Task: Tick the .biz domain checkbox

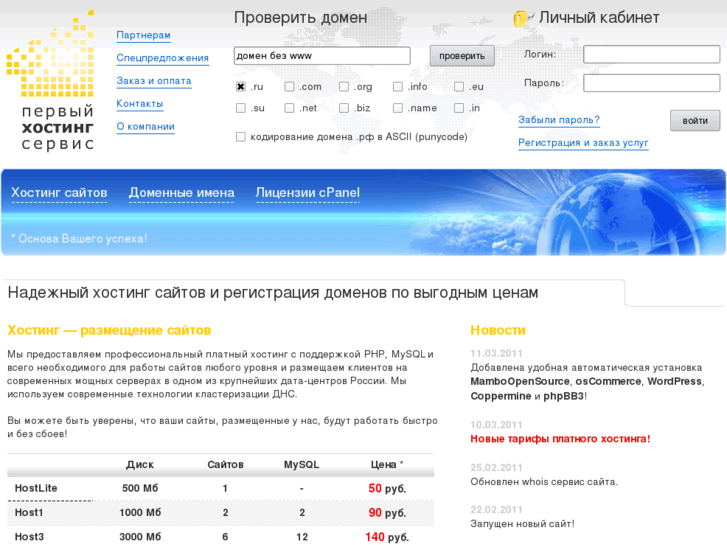Action: (x=344, y=108)
